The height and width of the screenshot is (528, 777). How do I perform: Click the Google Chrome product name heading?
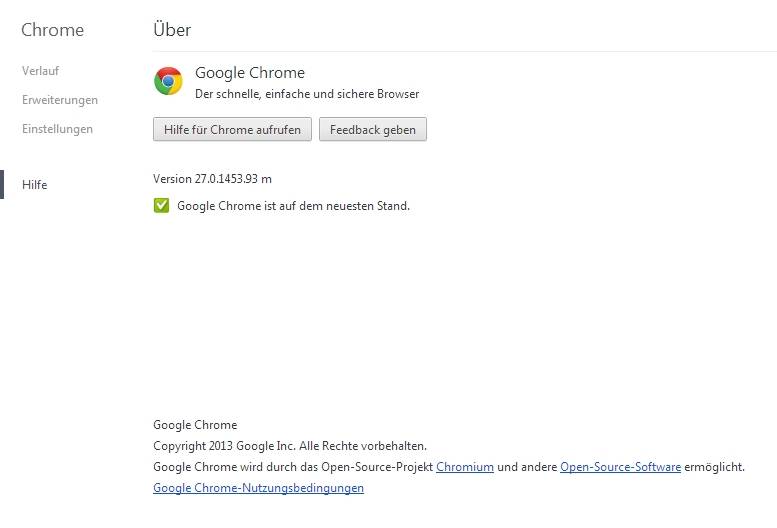(250, 73)
